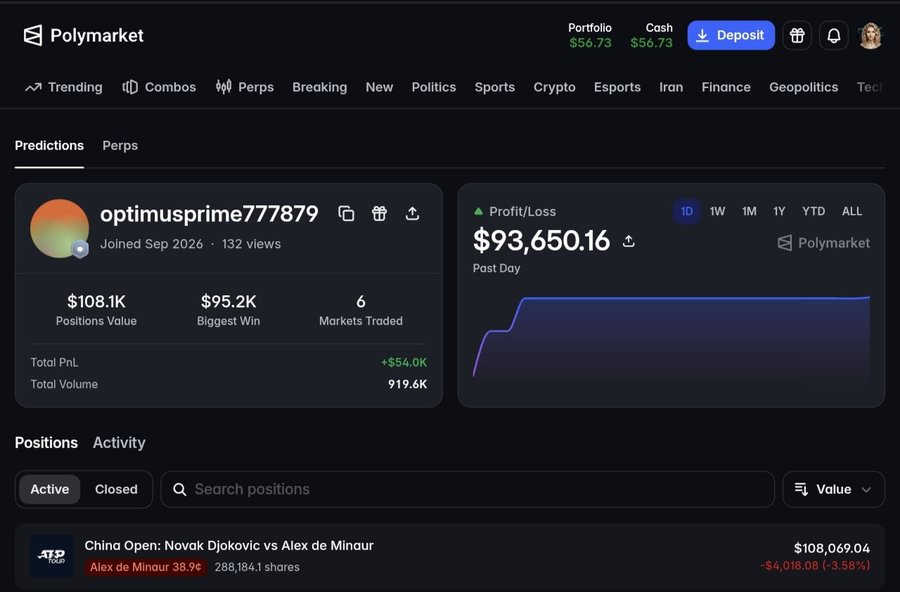Open Finance category
Image resolution: width=900 pixels, height=592 pixels.
point(726,87)
